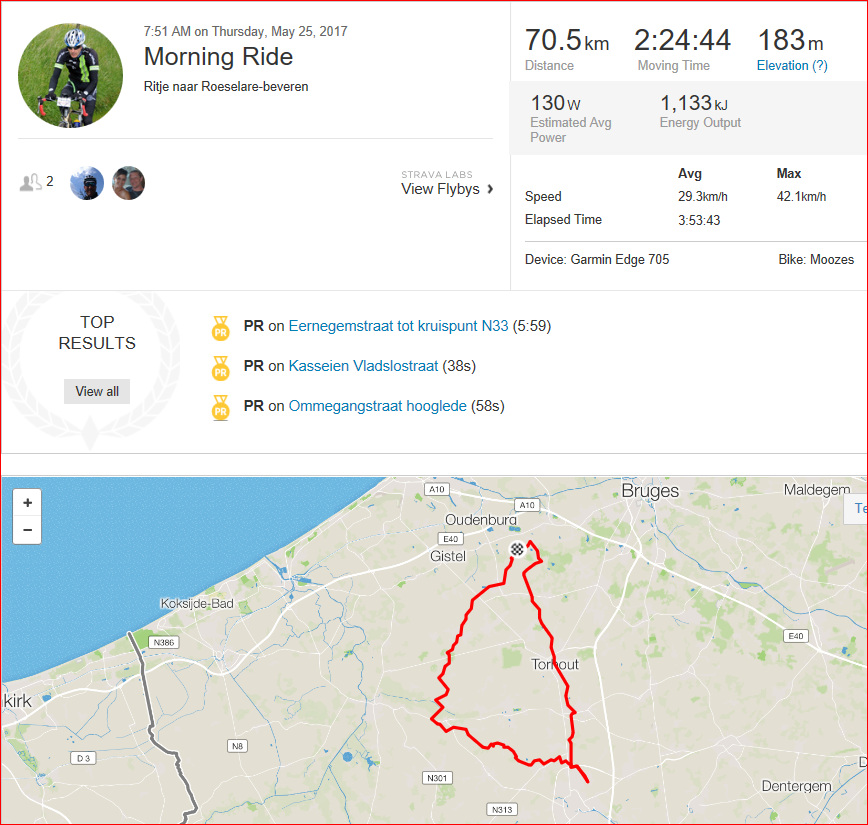Open Eernegemstraat tot kruispunt N33 segment link
This screenshot has height=825, width=868.
click(x=398, y=326)
